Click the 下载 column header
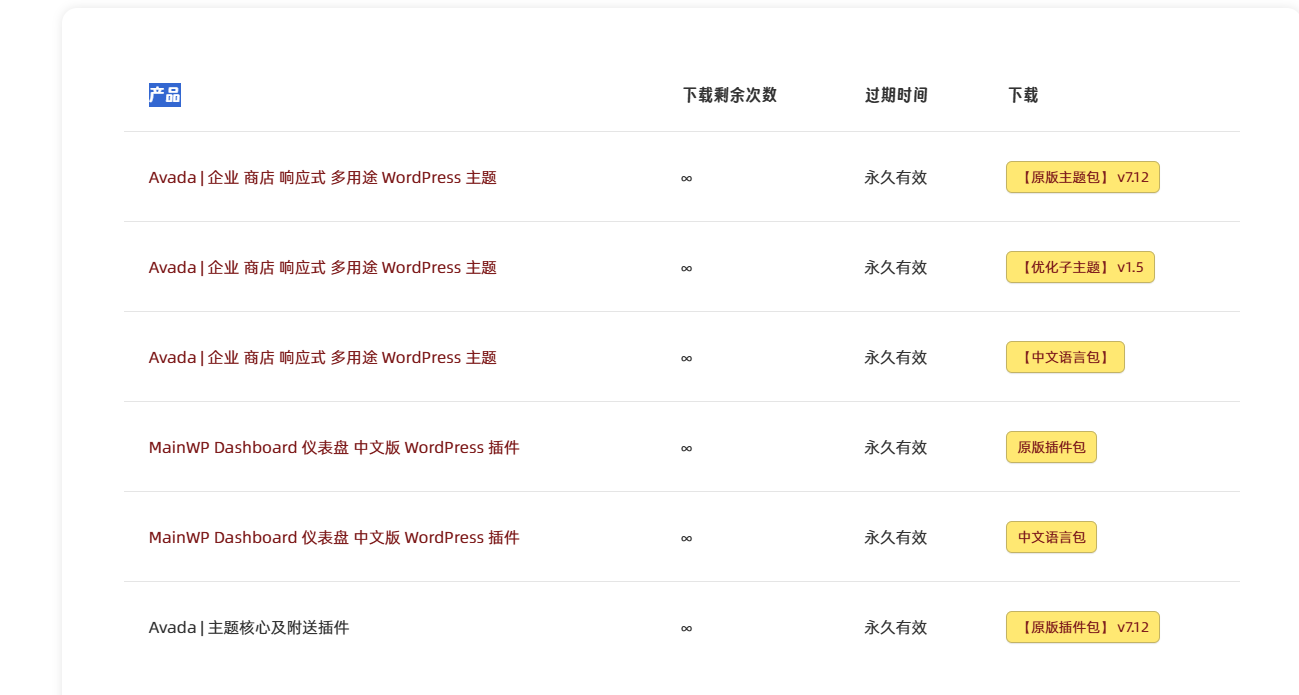The height and width of the screenshot is (695, 1299). pos(1023,95)
